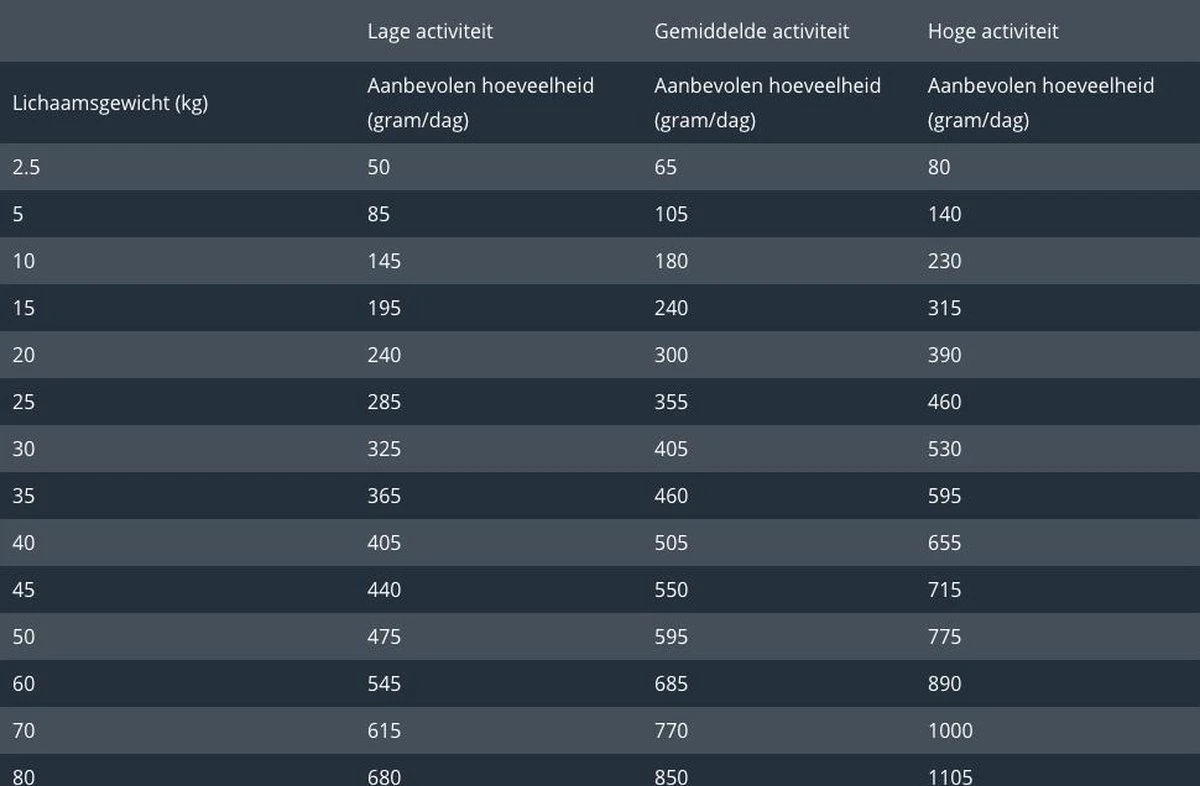
Task: Click the 685 value in the 60 kg row
Action: pyautogui.click(x=671, y=684)
